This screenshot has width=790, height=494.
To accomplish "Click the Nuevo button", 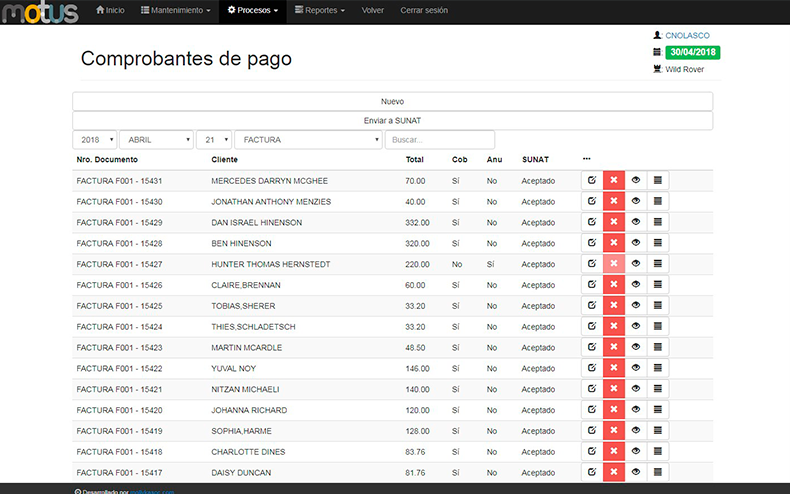I will coord(392,101).
